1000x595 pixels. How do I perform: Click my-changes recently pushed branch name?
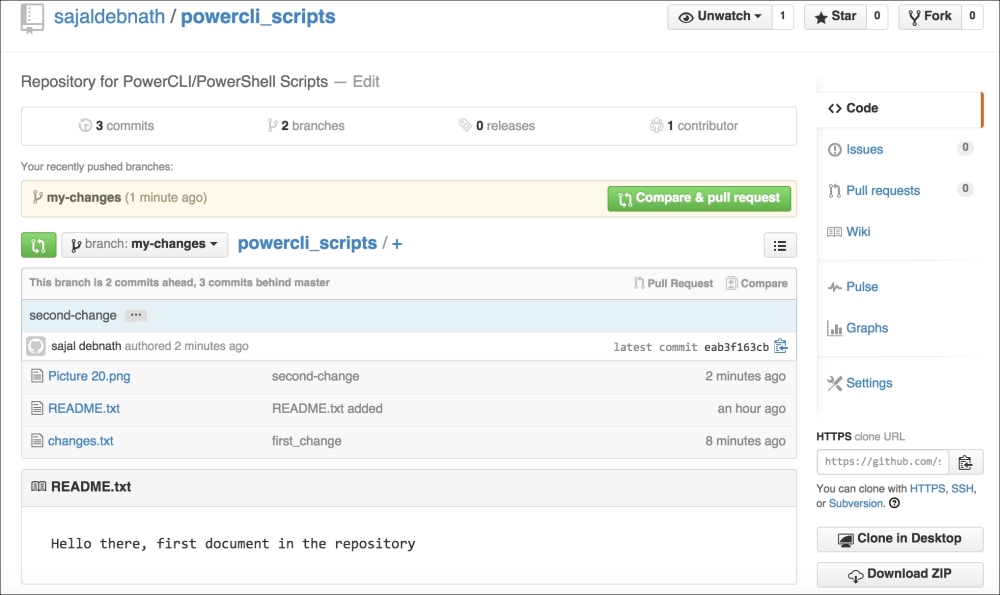tap(84, 198)
